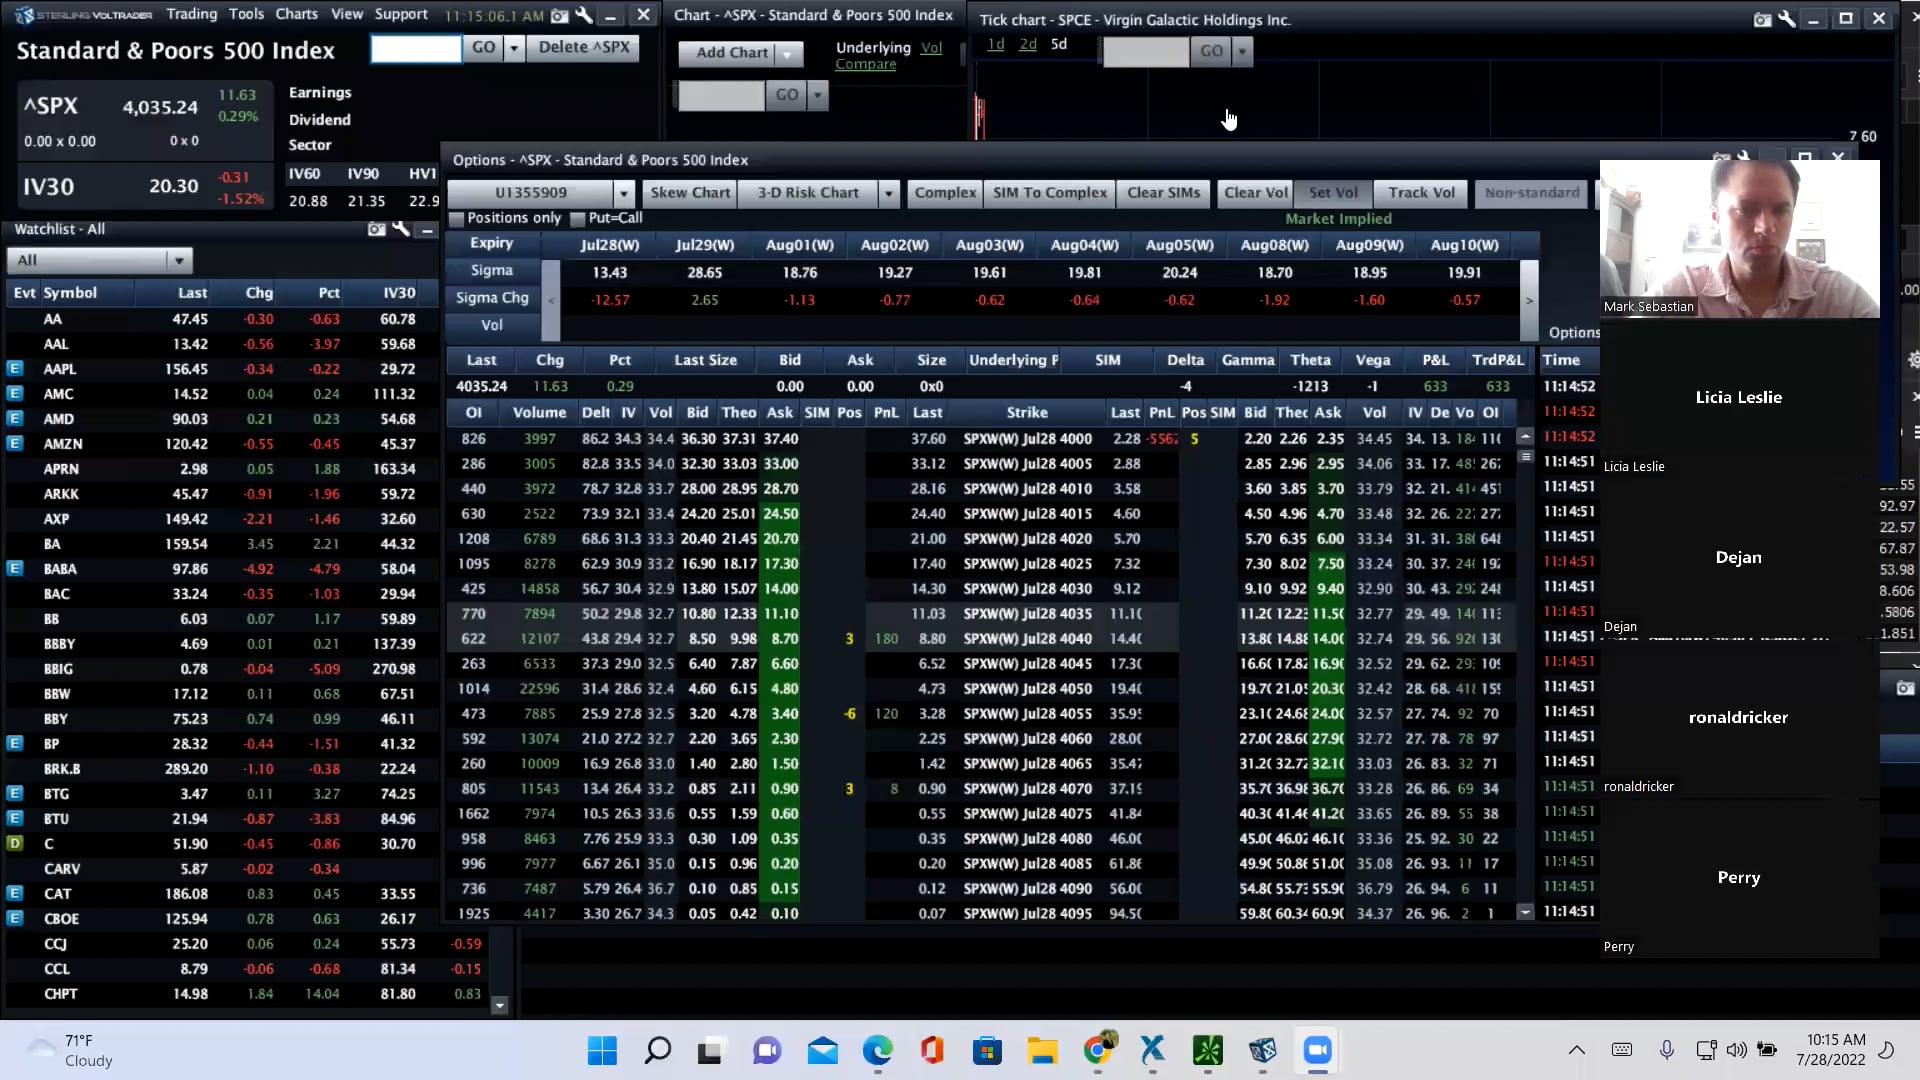Open 3-D Risk Chart dropdown arrow
Screen dimensions: 1920x1080
coord(888,193)
